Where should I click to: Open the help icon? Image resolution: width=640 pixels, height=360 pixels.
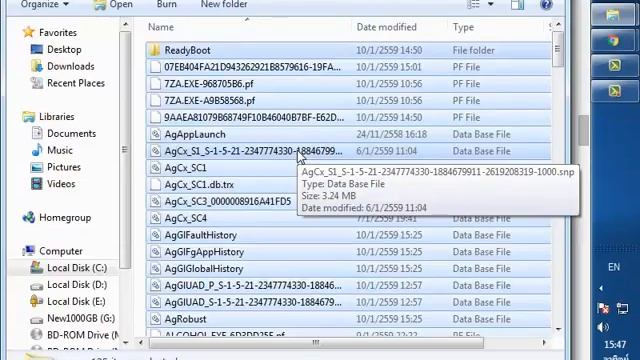click(546, 4)
